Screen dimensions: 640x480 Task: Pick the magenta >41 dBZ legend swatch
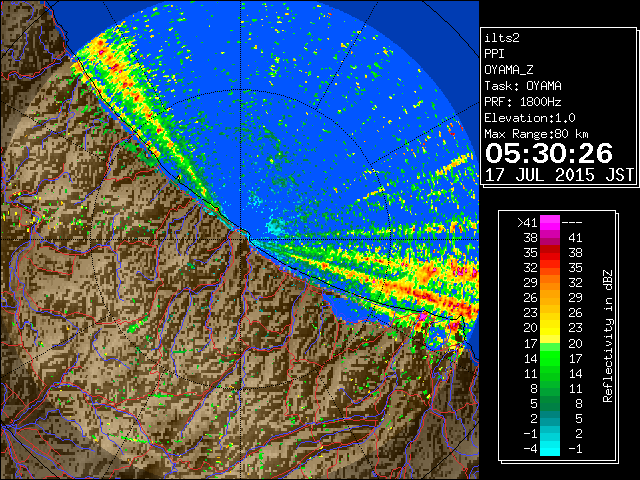tap(549, 223)
